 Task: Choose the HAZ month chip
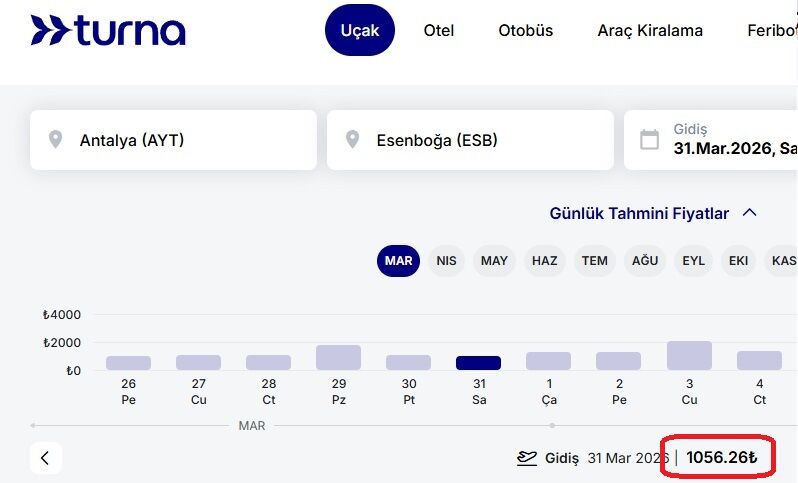544,261
